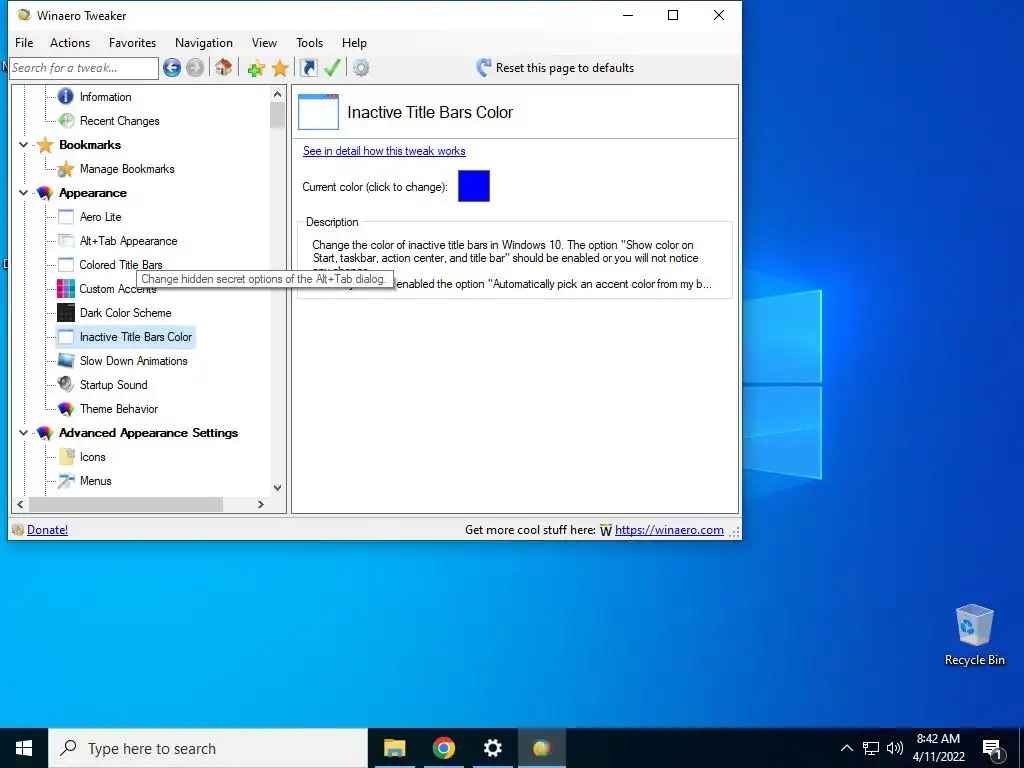The height and width of the screenshot is (768, 1024).
Task: Open Windows Settings gear on taskbar
Action: pos(492,748)
